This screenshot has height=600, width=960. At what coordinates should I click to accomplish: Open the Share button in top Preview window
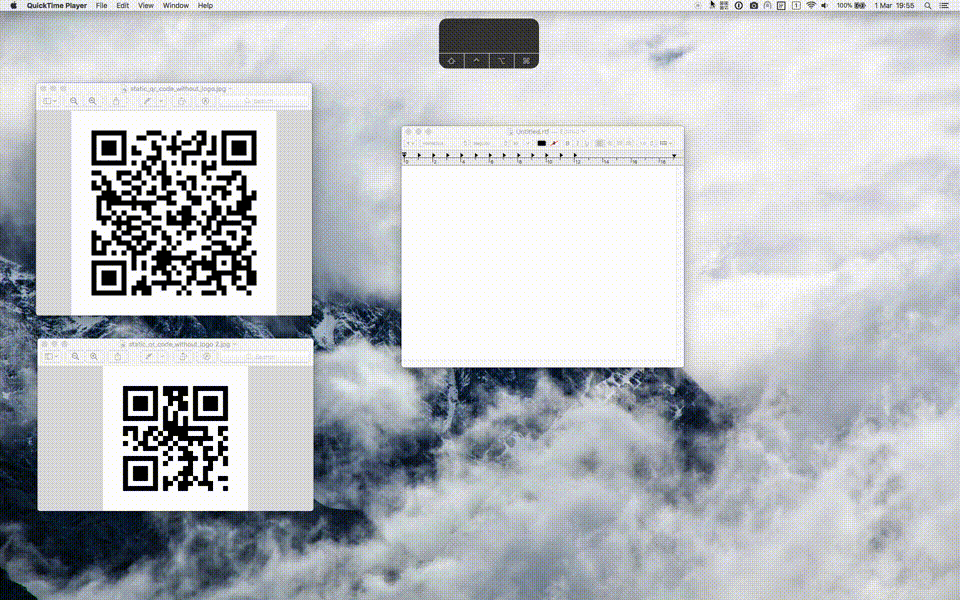click(x=116, y=101)
